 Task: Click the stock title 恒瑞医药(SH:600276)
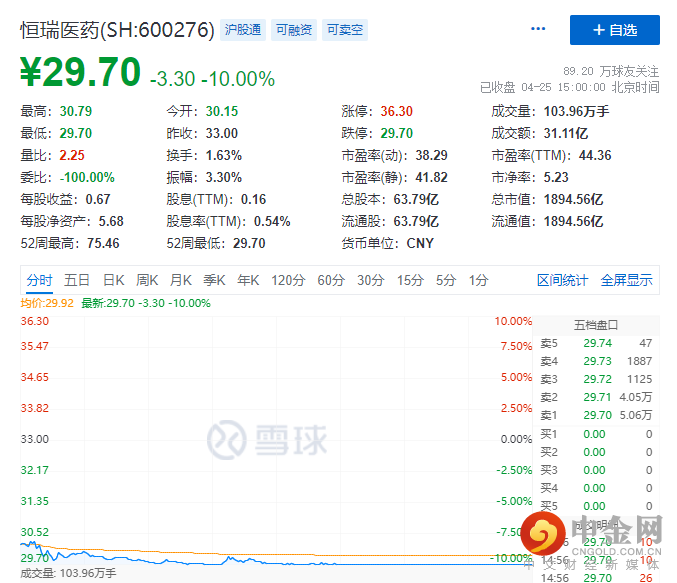coord(117,30)
